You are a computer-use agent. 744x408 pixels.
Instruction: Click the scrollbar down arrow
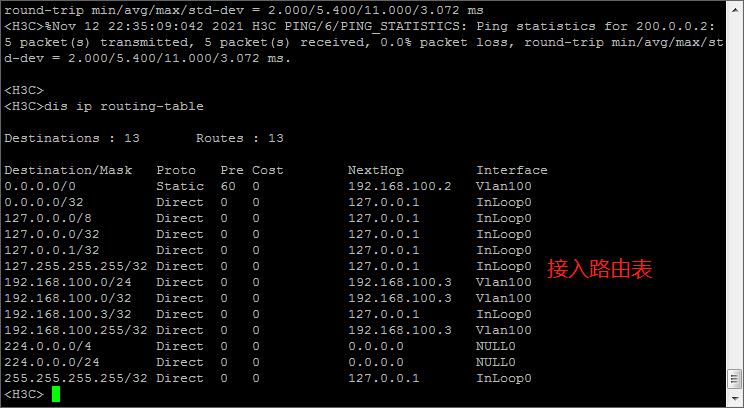coord(734,379)
